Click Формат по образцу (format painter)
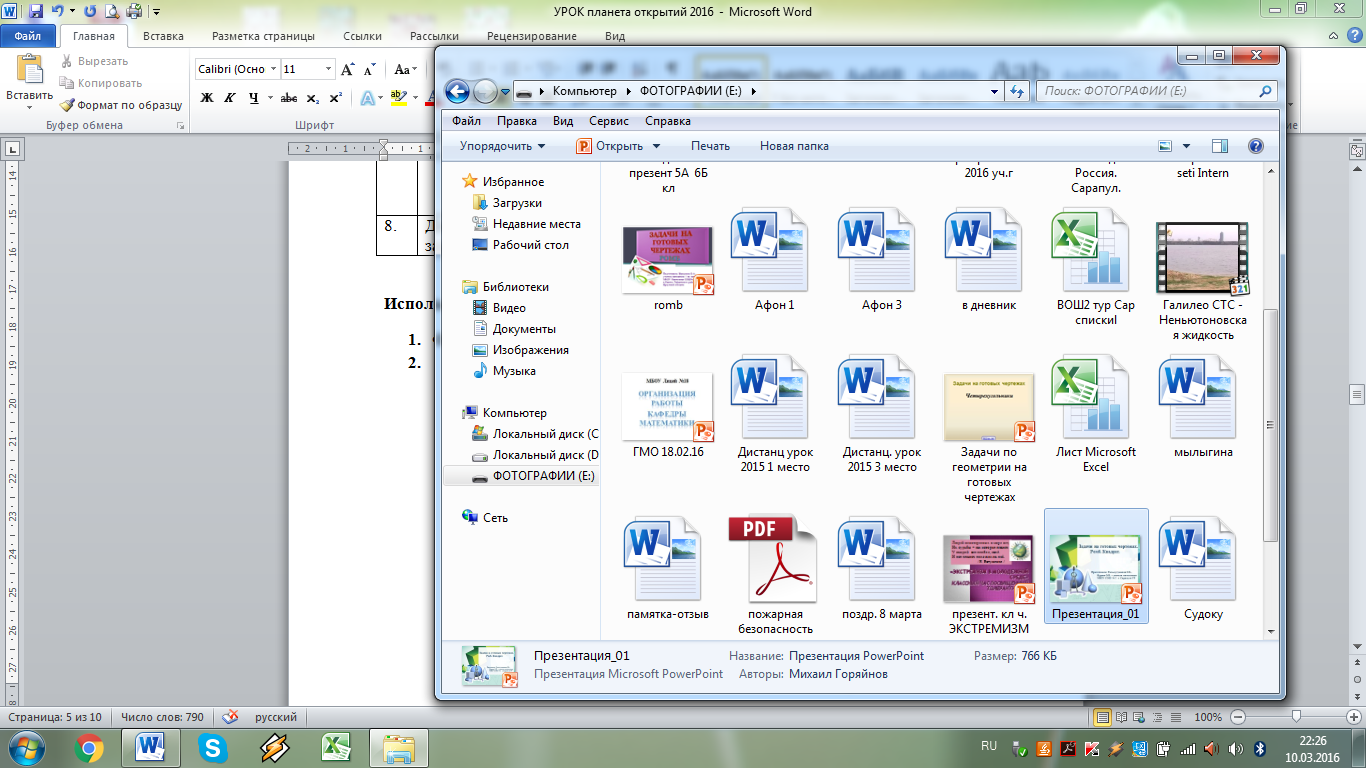 [x=121, y=104]
